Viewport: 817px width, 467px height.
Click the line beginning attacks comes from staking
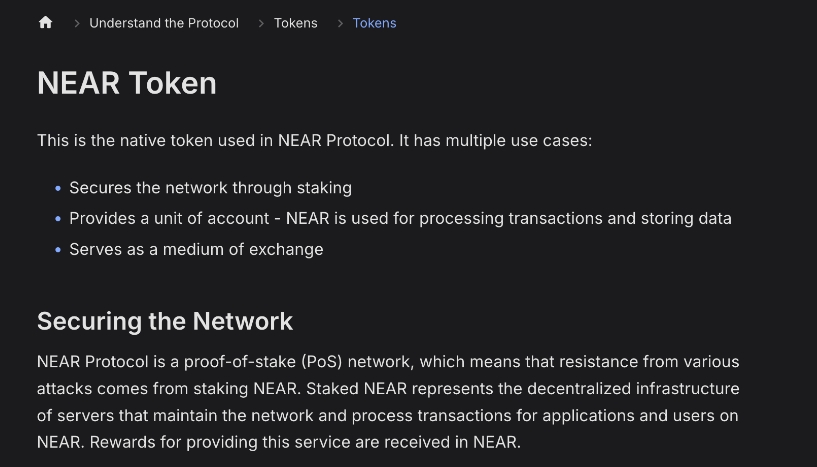pos(388,388)
